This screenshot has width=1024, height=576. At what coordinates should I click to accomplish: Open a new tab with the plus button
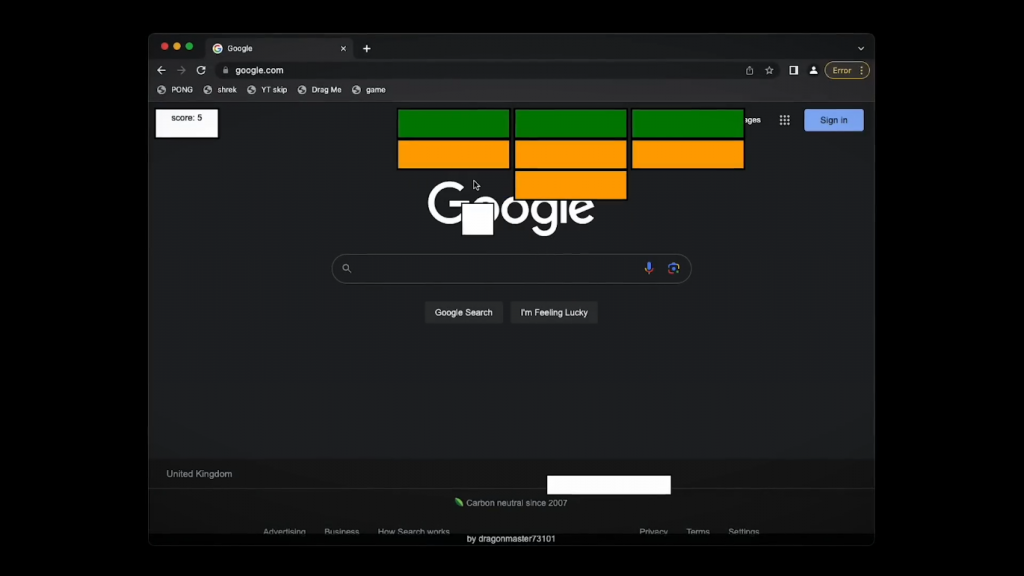(366, 48)
